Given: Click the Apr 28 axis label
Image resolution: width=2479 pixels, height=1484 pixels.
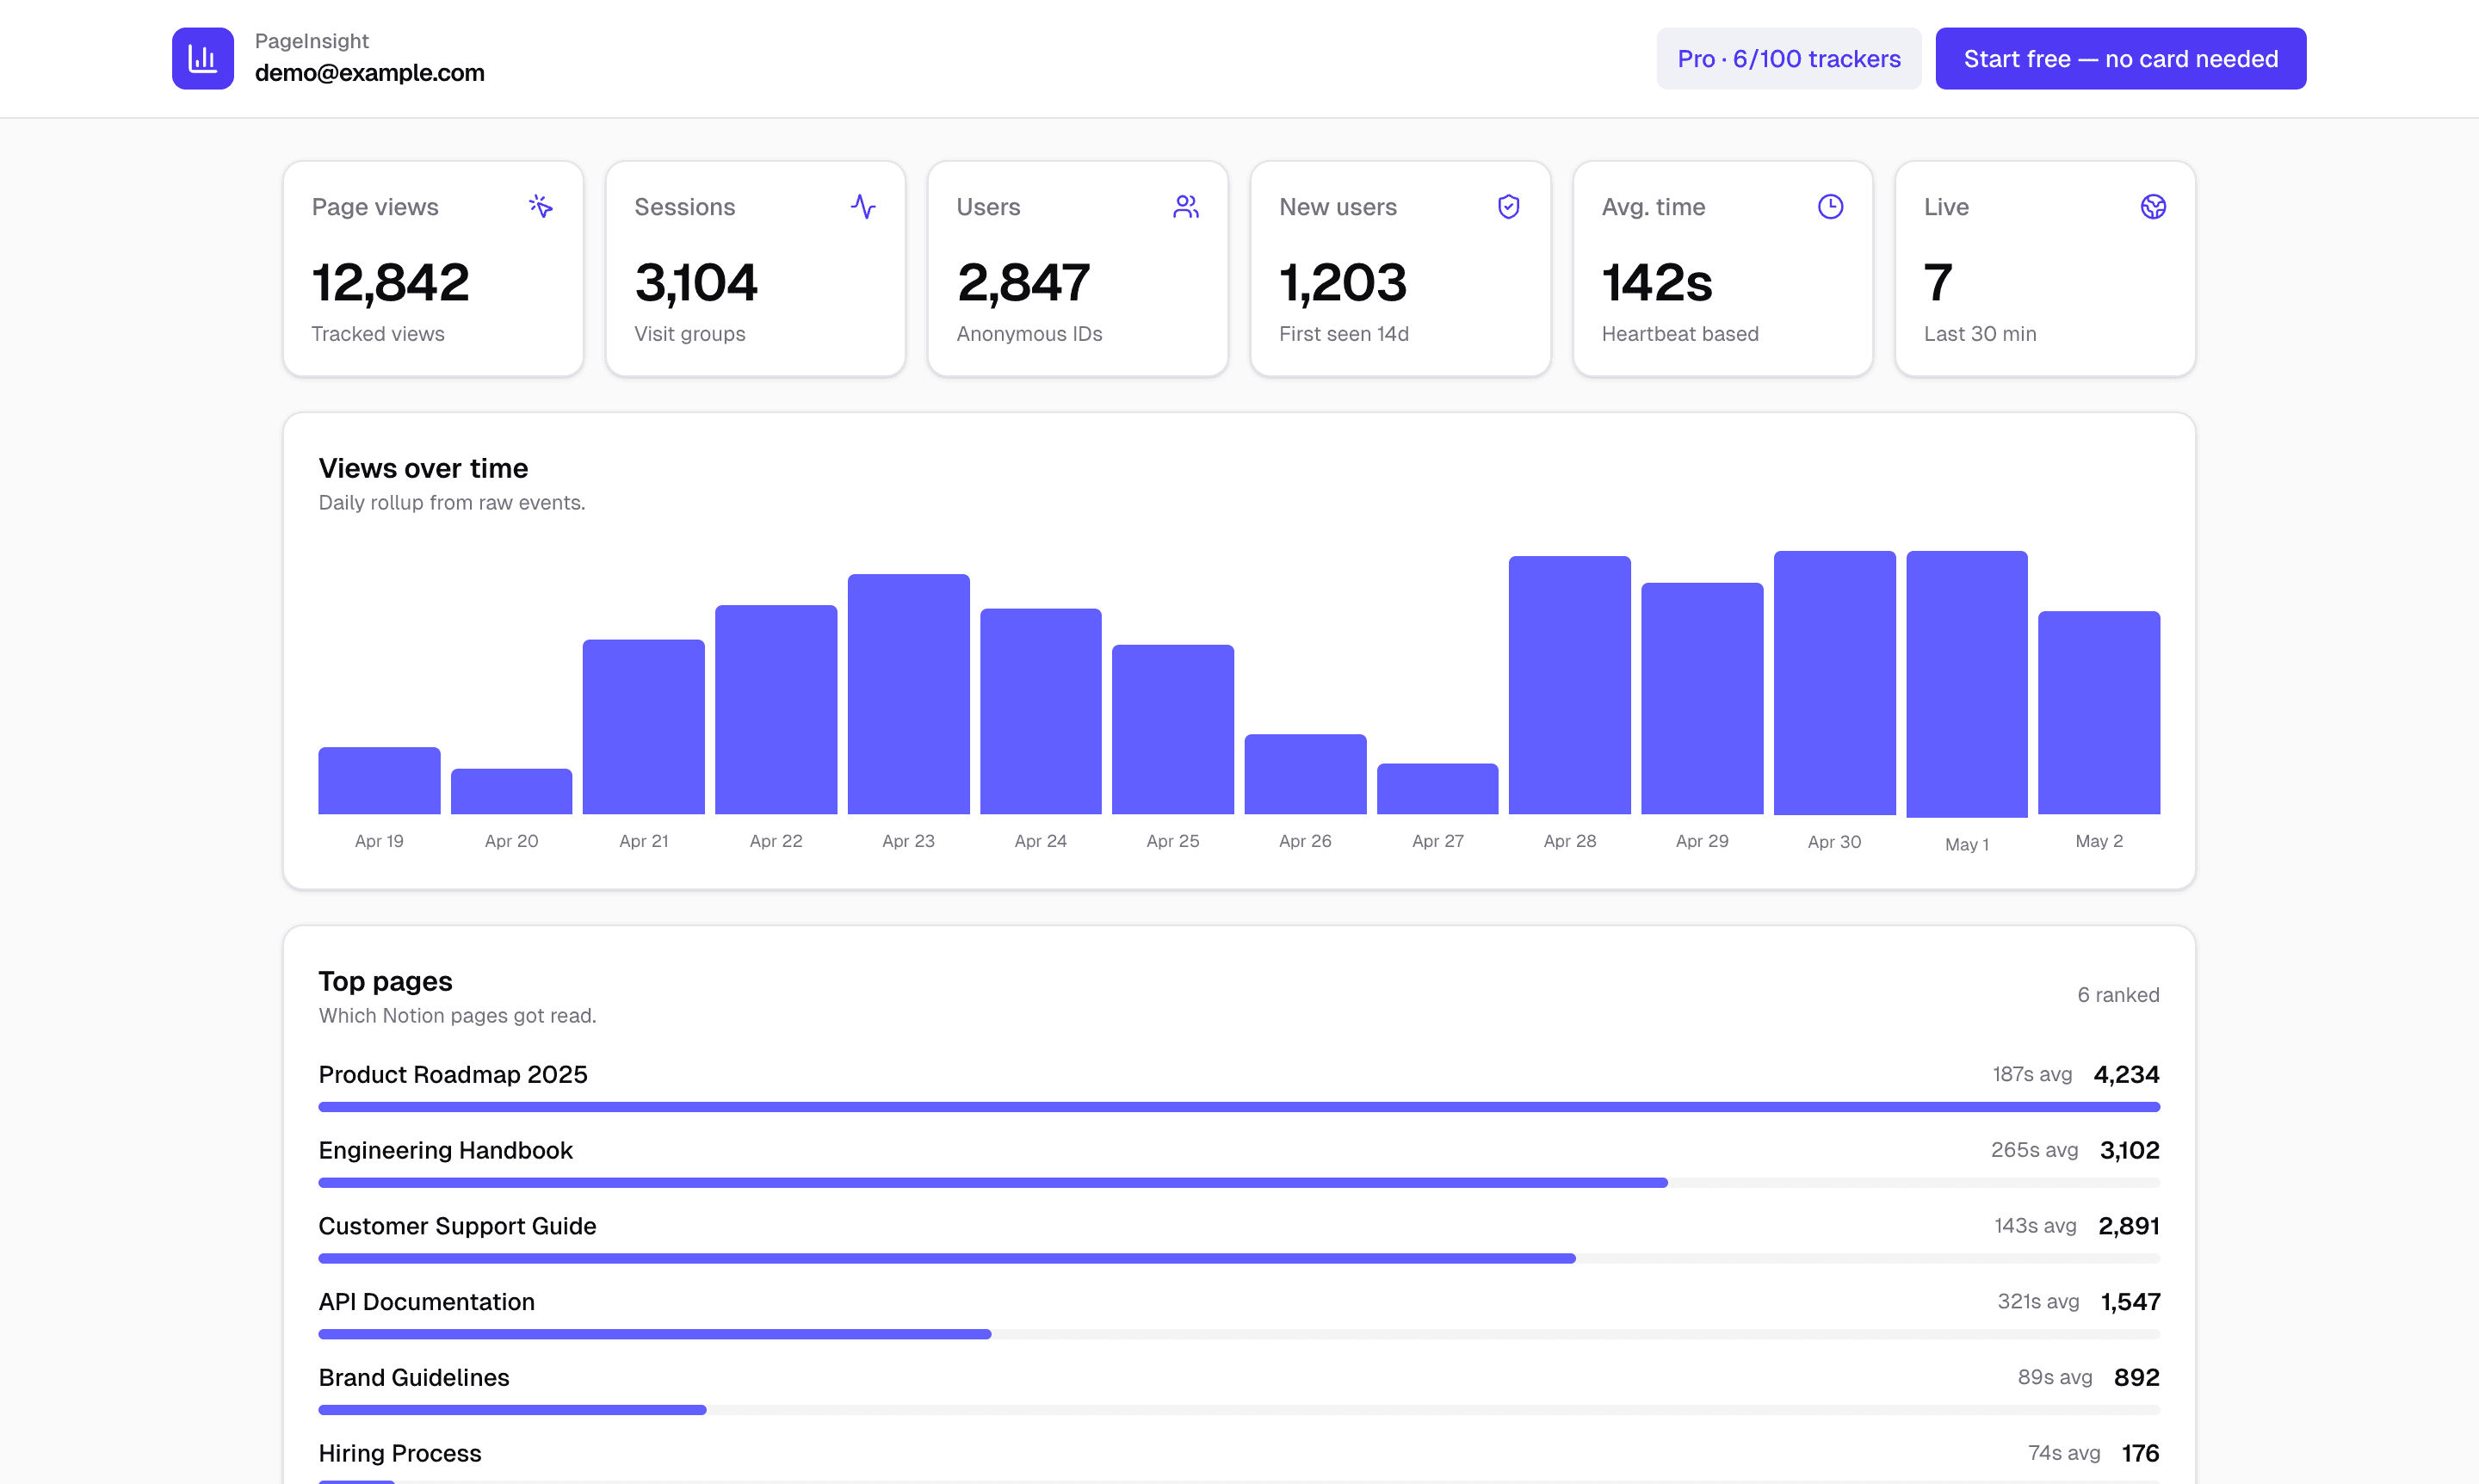Looking at the screenshot, I should point(1570,841).
